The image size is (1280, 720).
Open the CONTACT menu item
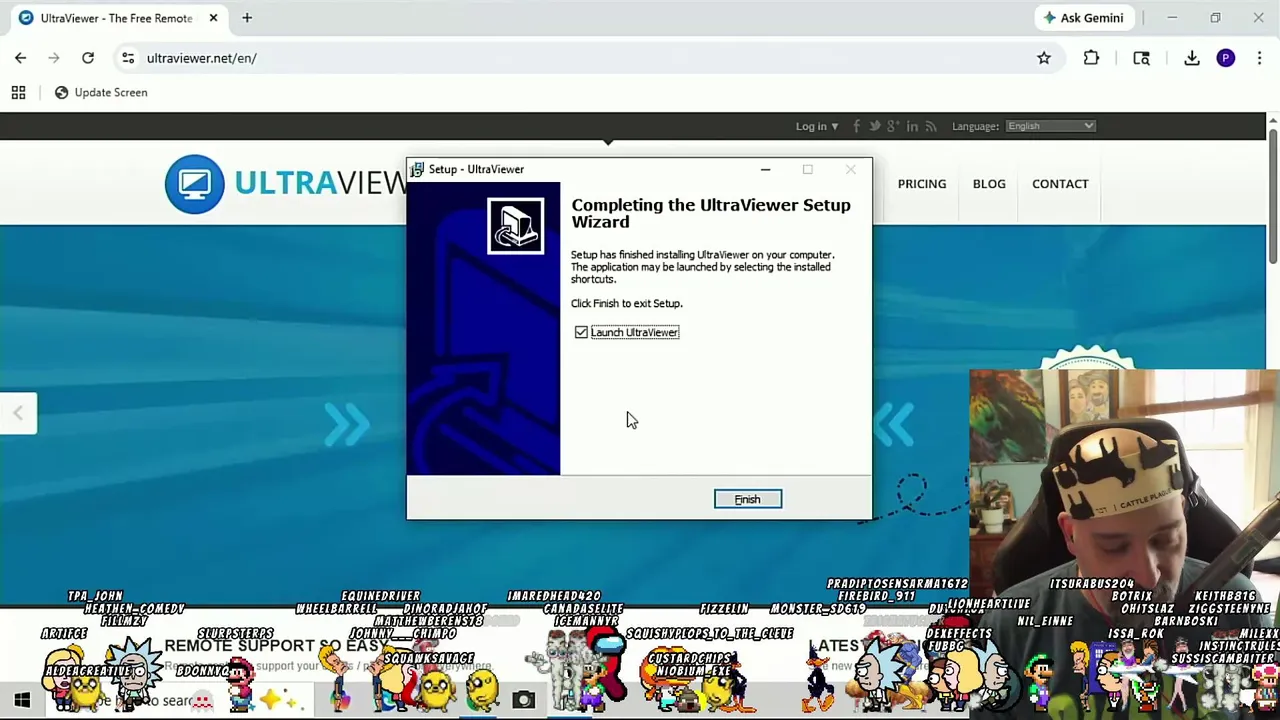pos(1060,184)
